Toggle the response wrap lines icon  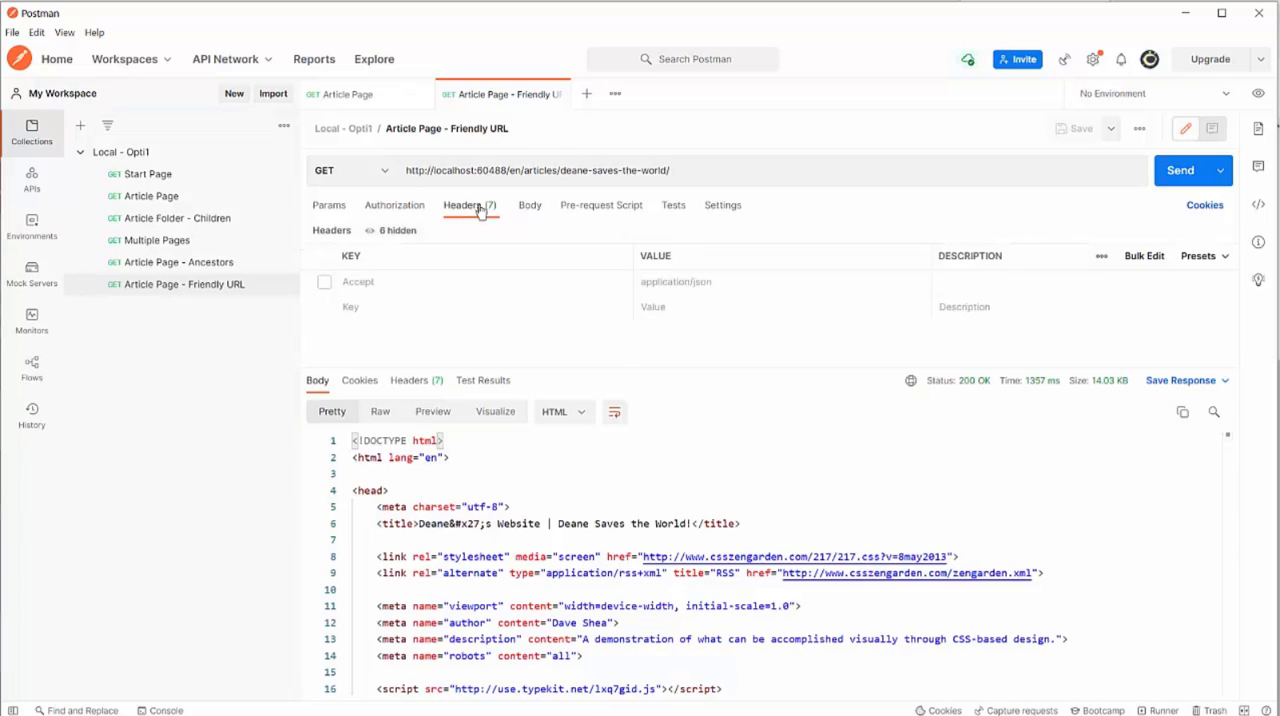[x=614, y=412]
